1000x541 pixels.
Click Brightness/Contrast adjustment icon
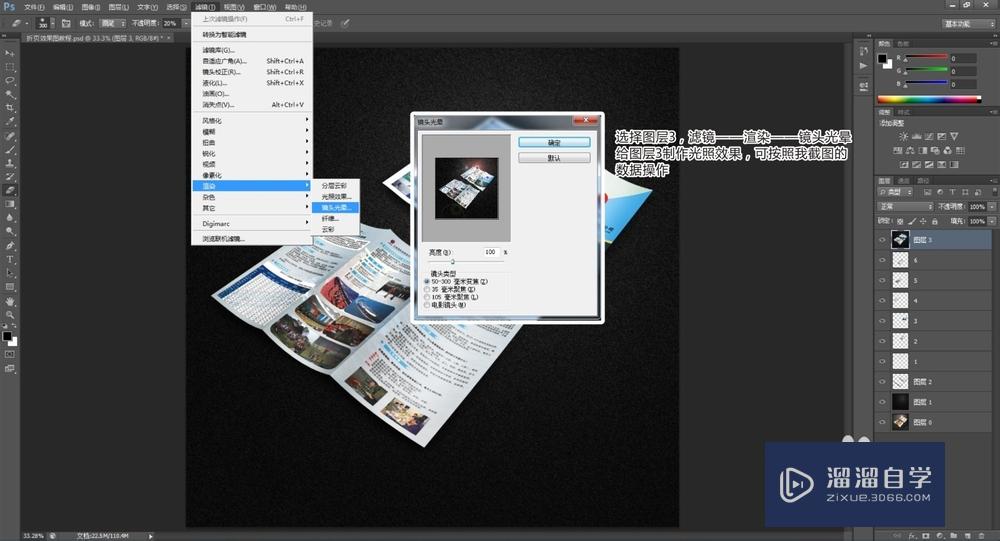[903, 137]
